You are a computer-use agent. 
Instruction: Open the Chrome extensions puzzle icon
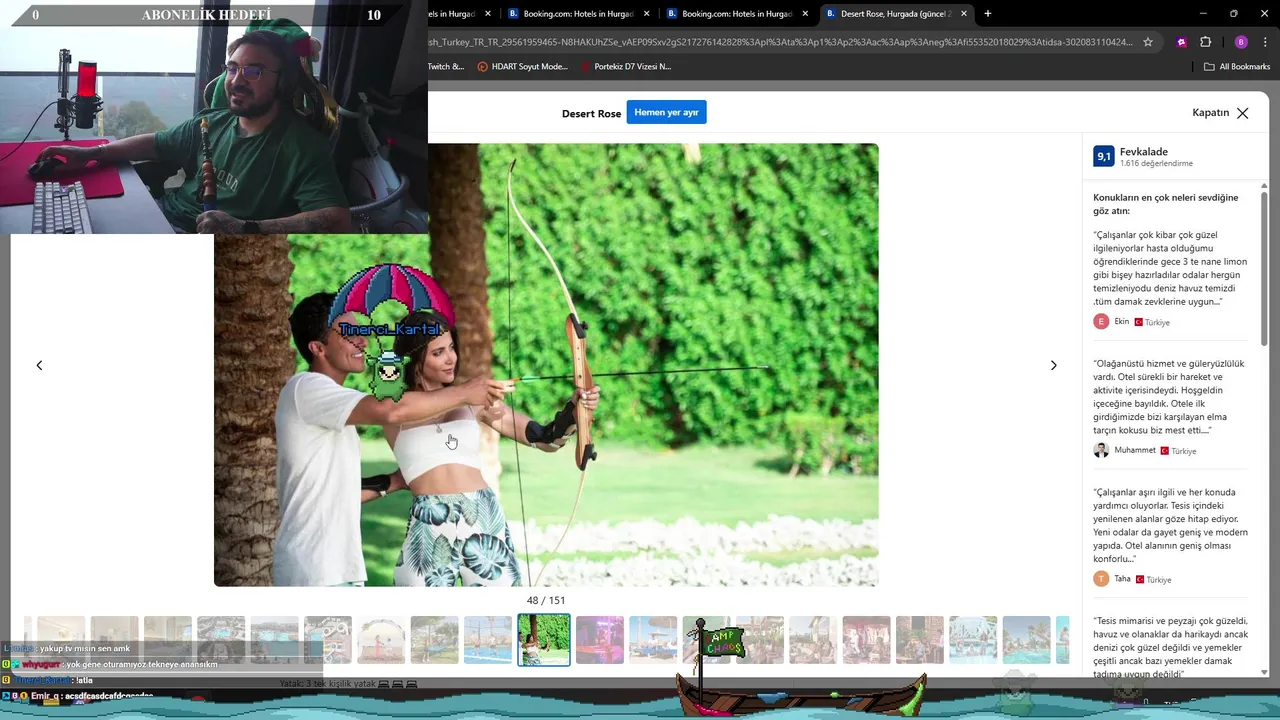click(1205, 42)
